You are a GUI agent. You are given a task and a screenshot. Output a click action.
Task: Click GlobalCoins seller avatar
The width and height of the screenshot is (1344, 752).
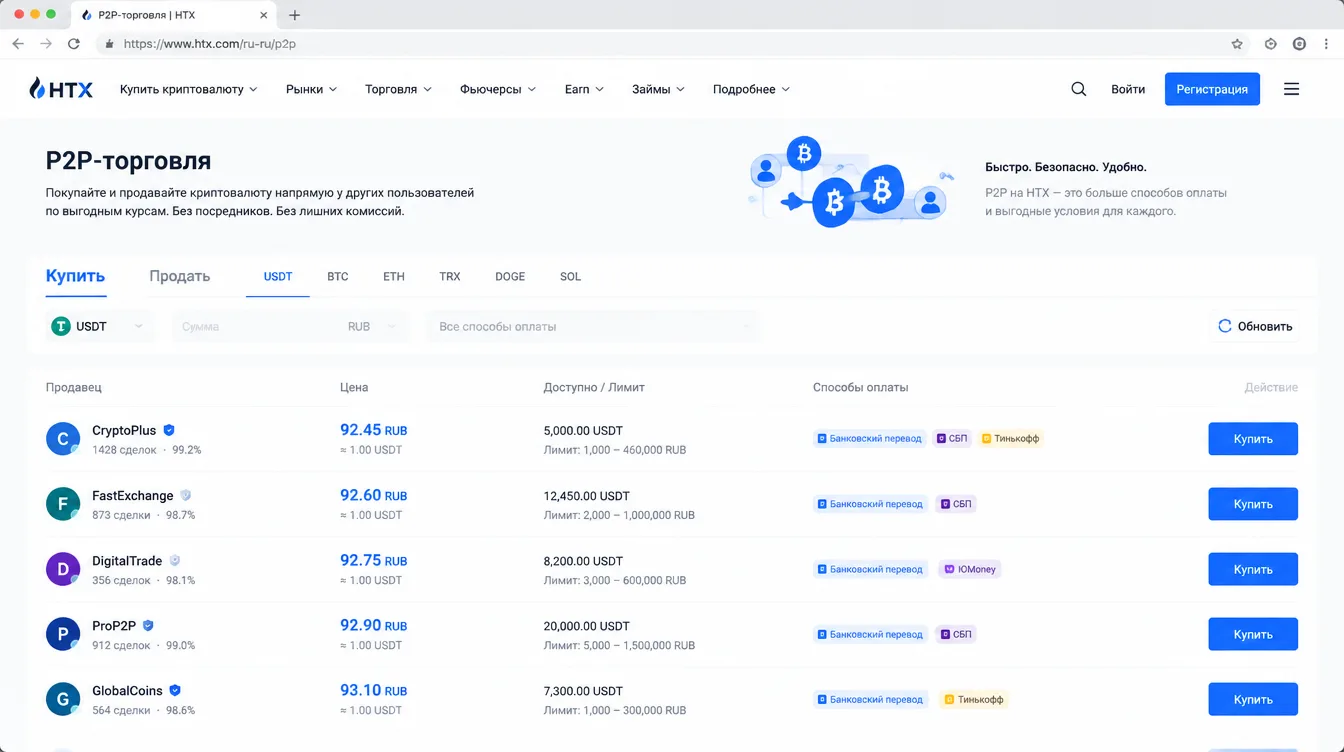coord(63,699)
